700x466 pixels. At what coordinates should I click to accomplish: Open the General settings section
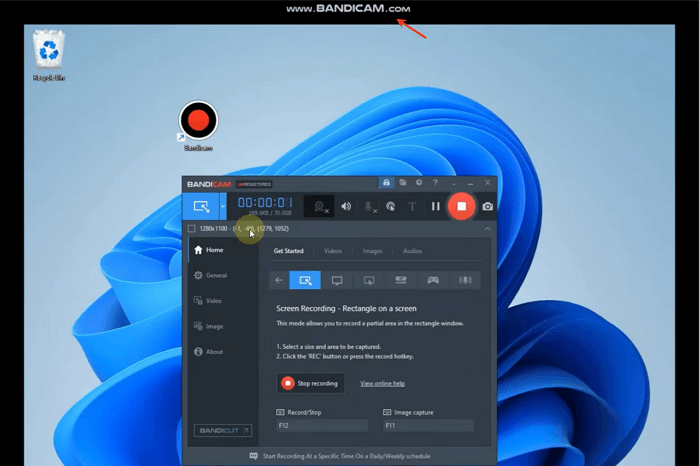click(x=223, y=275)
